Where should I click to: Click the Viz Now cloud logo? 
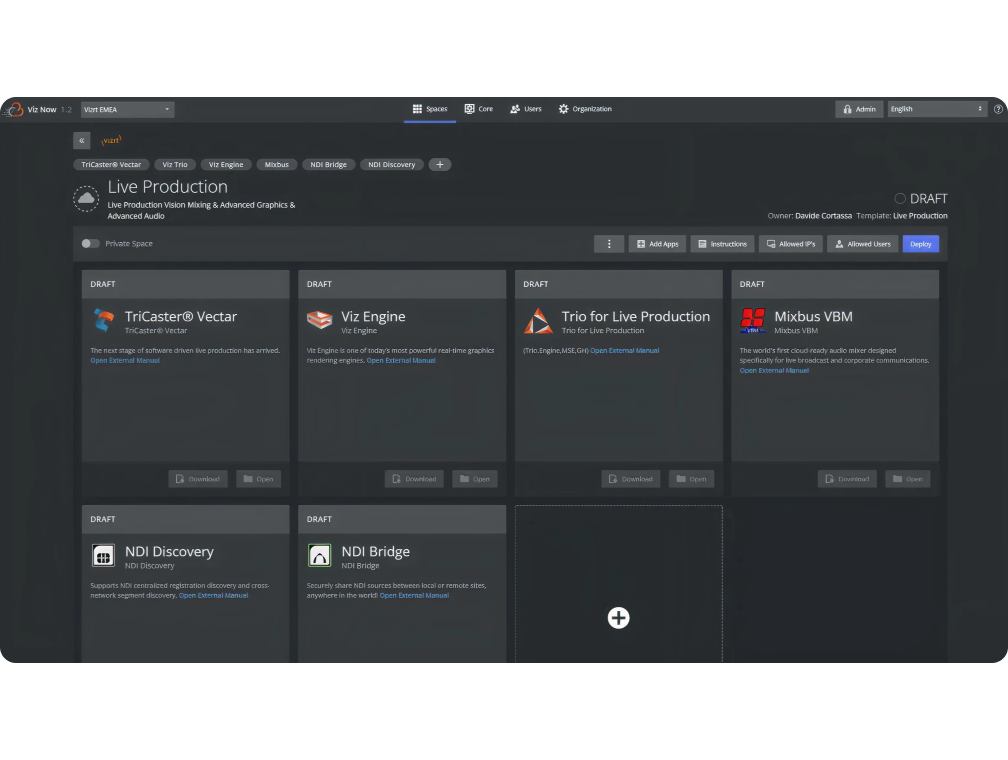[x=14, y=109]
